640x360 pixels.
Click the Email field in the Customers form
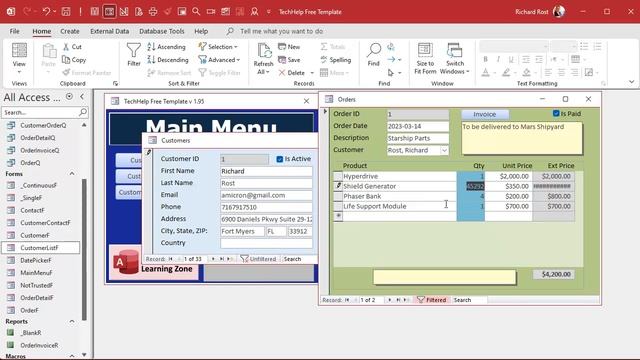[x=266, y=195]
